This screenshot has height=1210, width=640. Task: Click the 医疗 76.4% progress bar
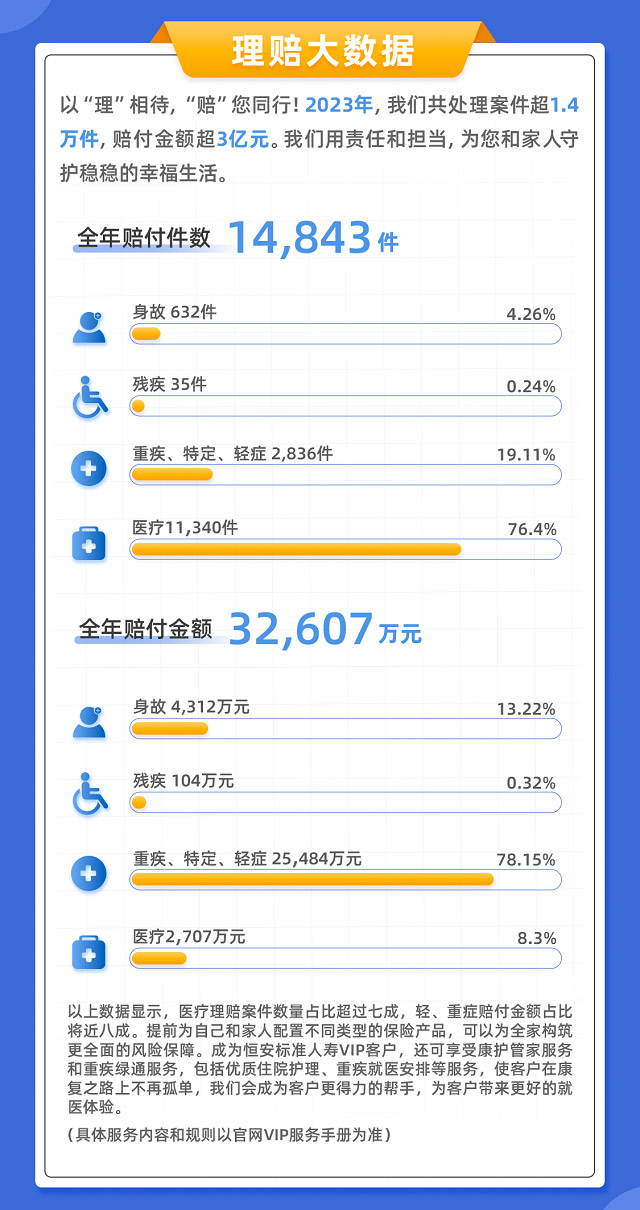345,549
